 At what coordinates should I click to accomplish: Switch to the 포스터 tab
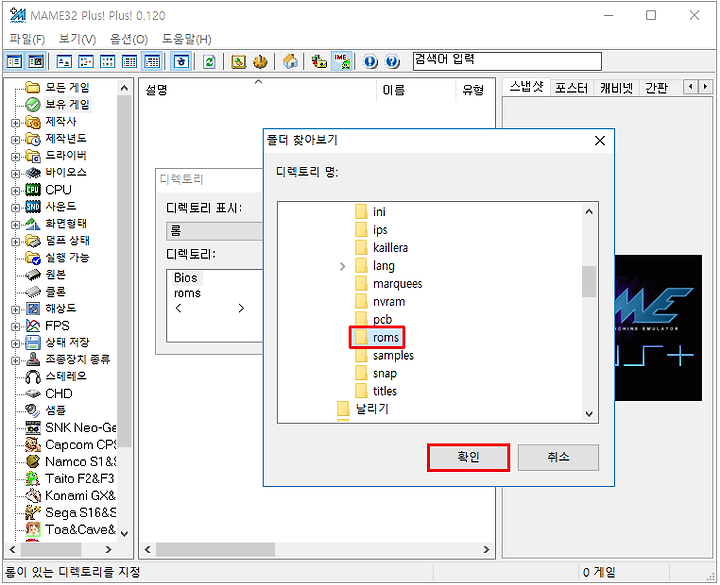click(x=571, y=88)
